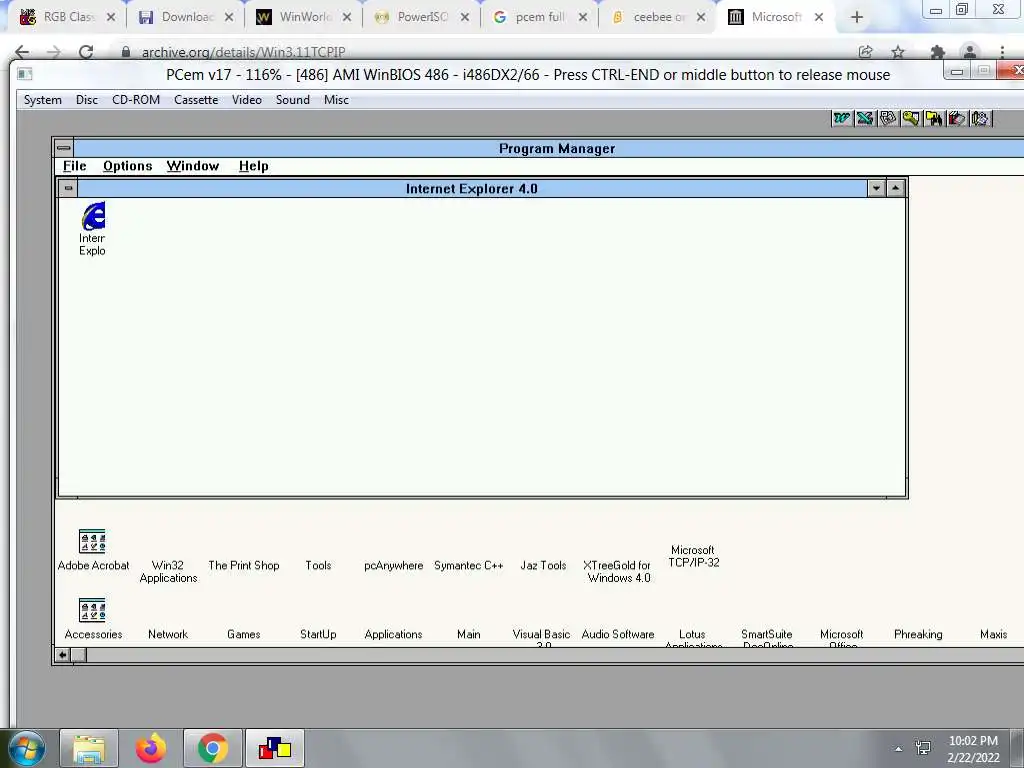Go back in Chrome
1024x768 pixels.
22,52
